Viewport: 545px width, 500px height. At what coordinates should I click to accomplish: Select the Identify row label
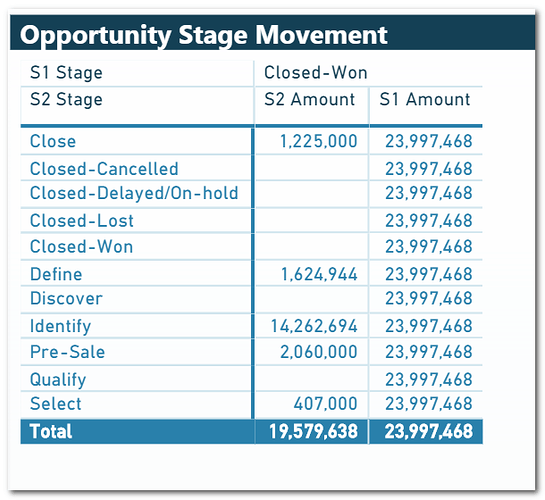[60, 326]
